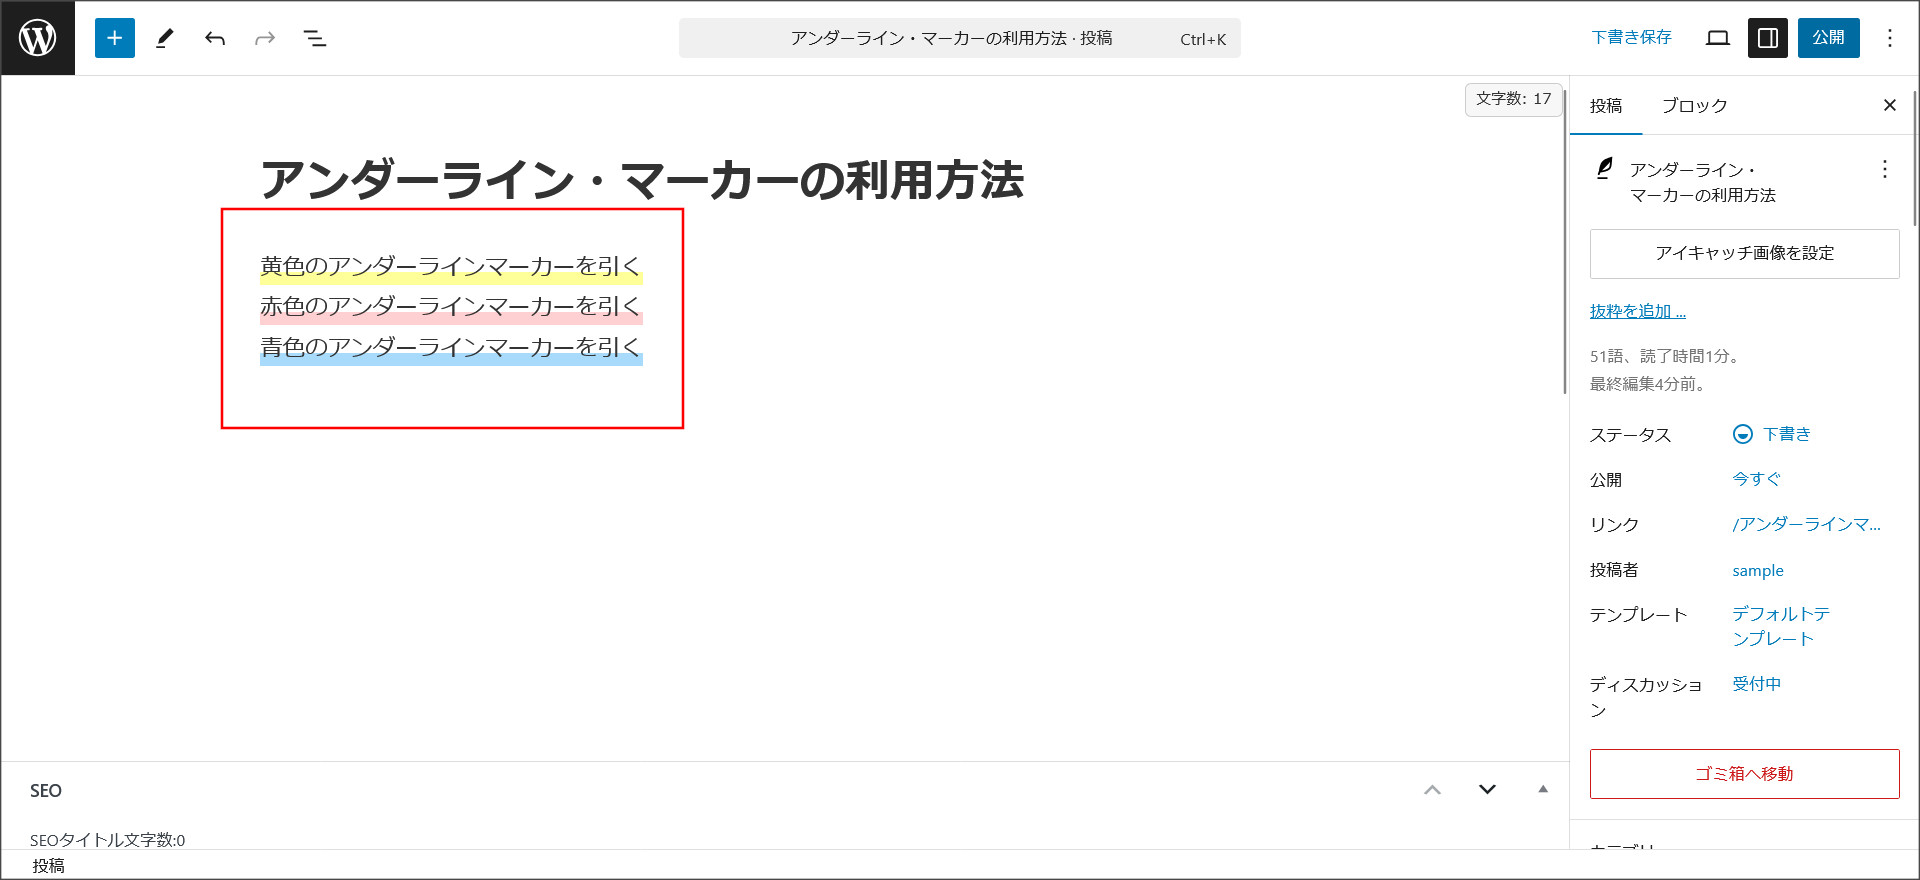Collapse the SEO panel triangle toggle
This screenshot has width=1920, height=880.
1543,789
